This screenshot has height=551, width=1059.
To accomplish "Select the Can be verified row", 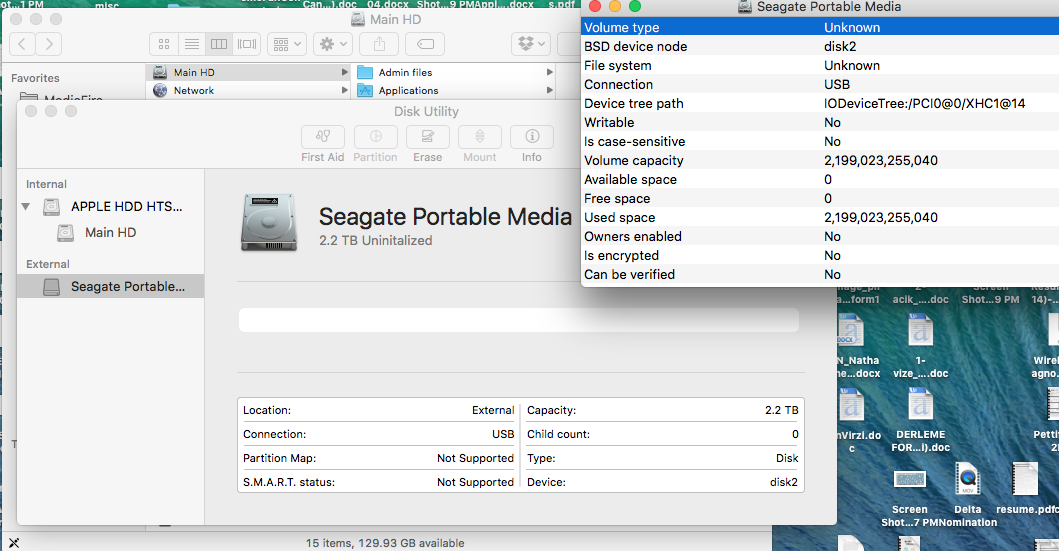I will coord(820,274).
